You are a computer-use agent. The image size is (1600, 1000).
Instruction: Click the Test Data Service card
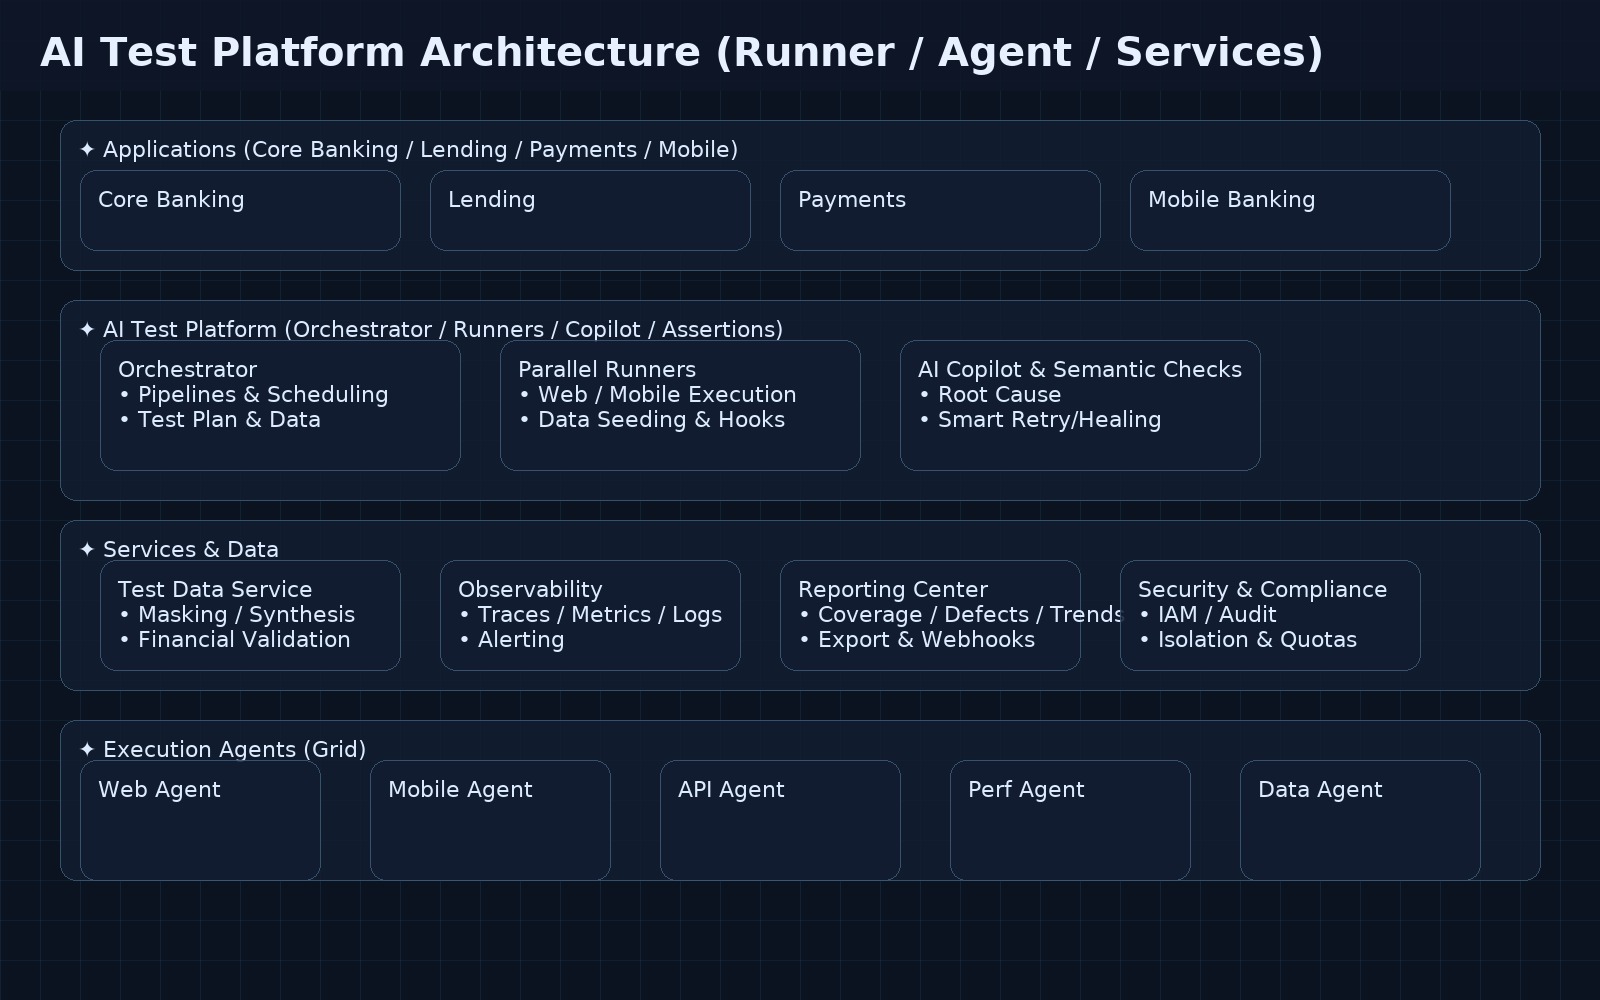click(x=250, y=614)
